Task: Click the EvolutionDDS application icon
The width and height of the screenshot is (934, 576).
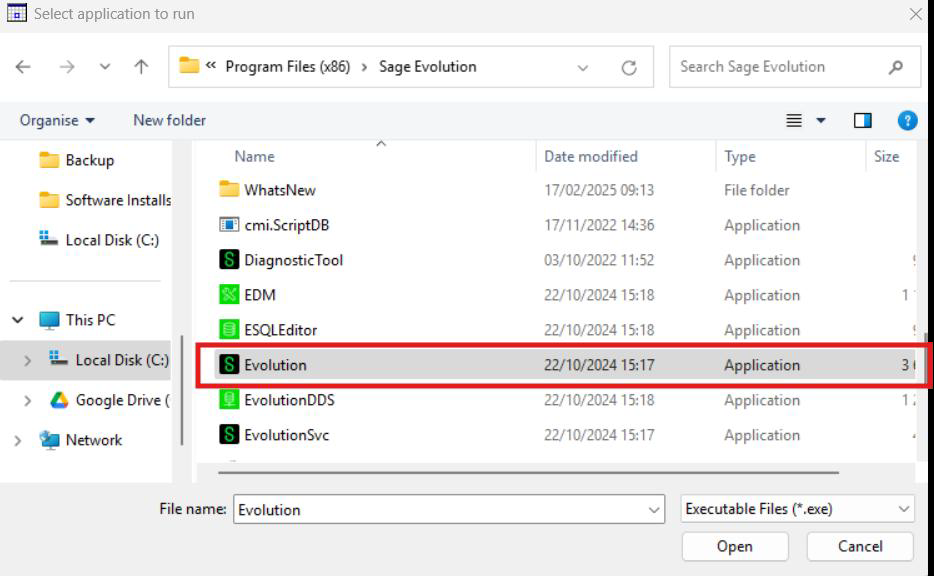Action: point(229,400)
